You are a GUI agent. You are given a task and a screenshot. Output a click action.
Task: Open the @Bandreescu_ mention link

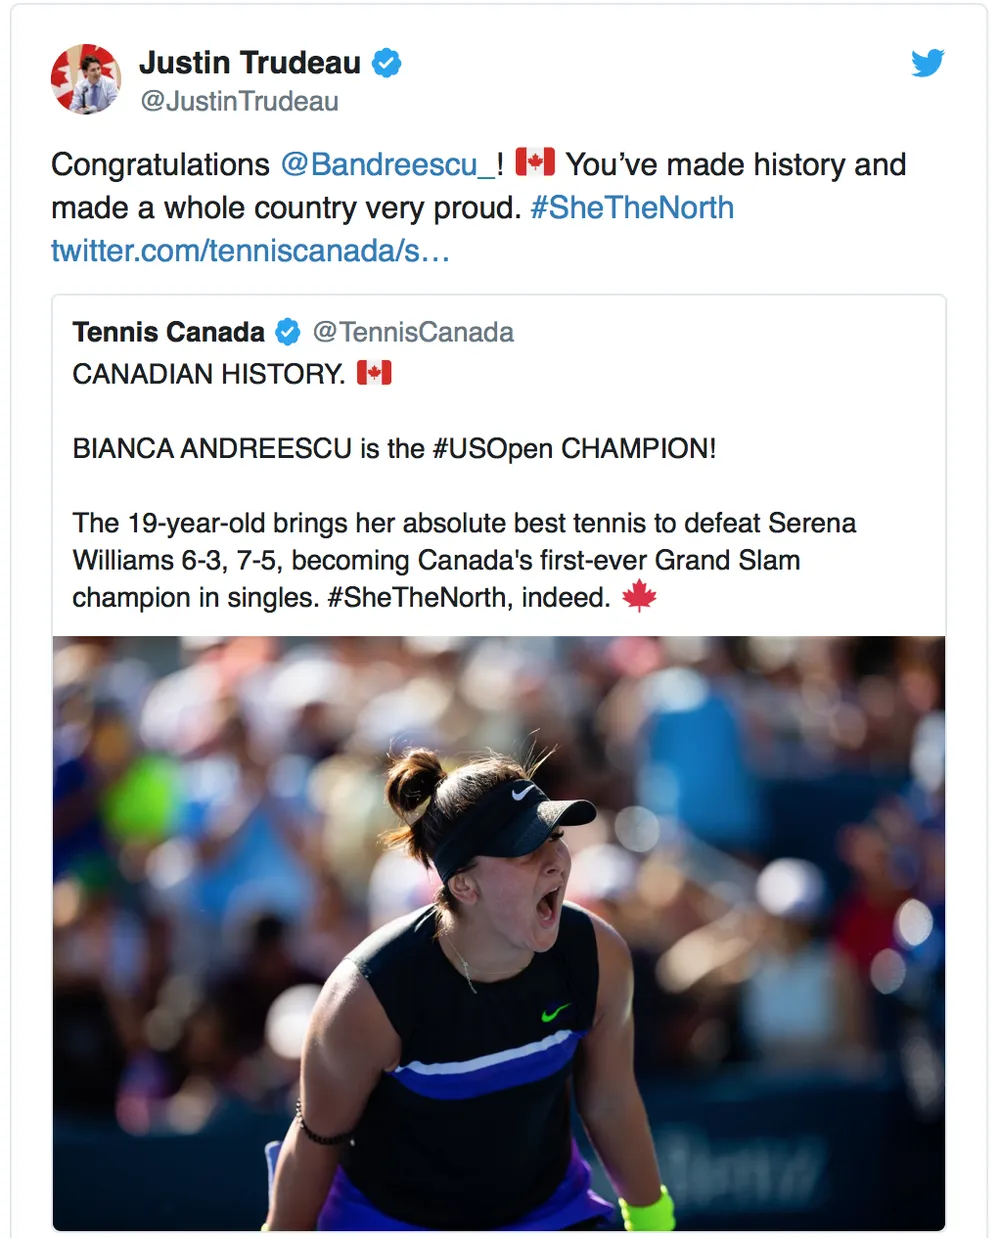[x=387, y=165]
